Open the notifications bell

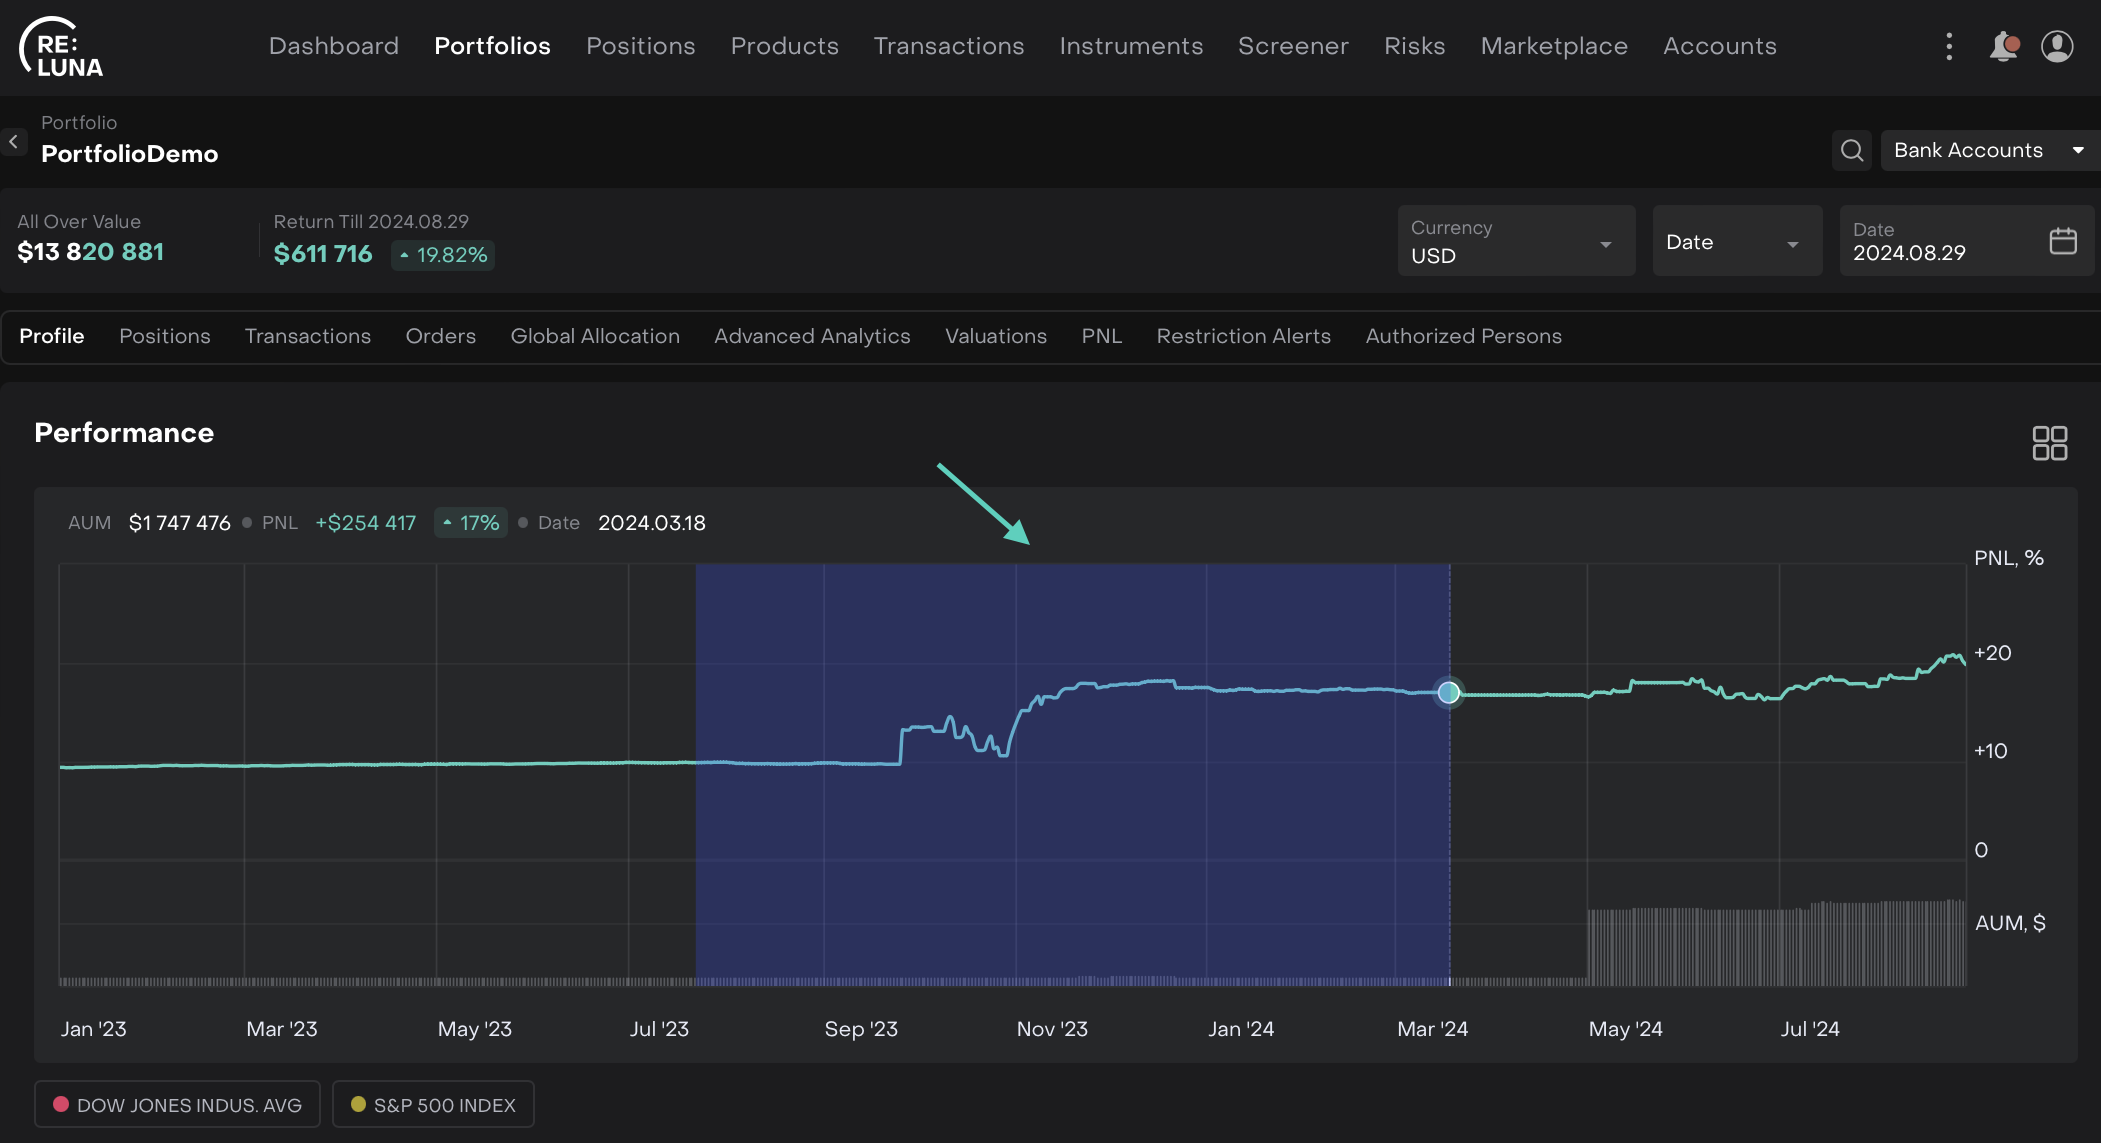tap(2003, 46)
